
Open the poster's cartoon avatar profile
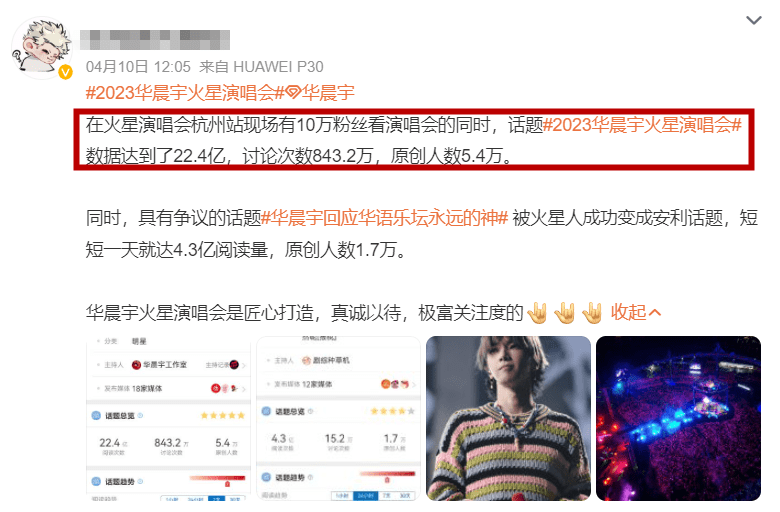42,48
